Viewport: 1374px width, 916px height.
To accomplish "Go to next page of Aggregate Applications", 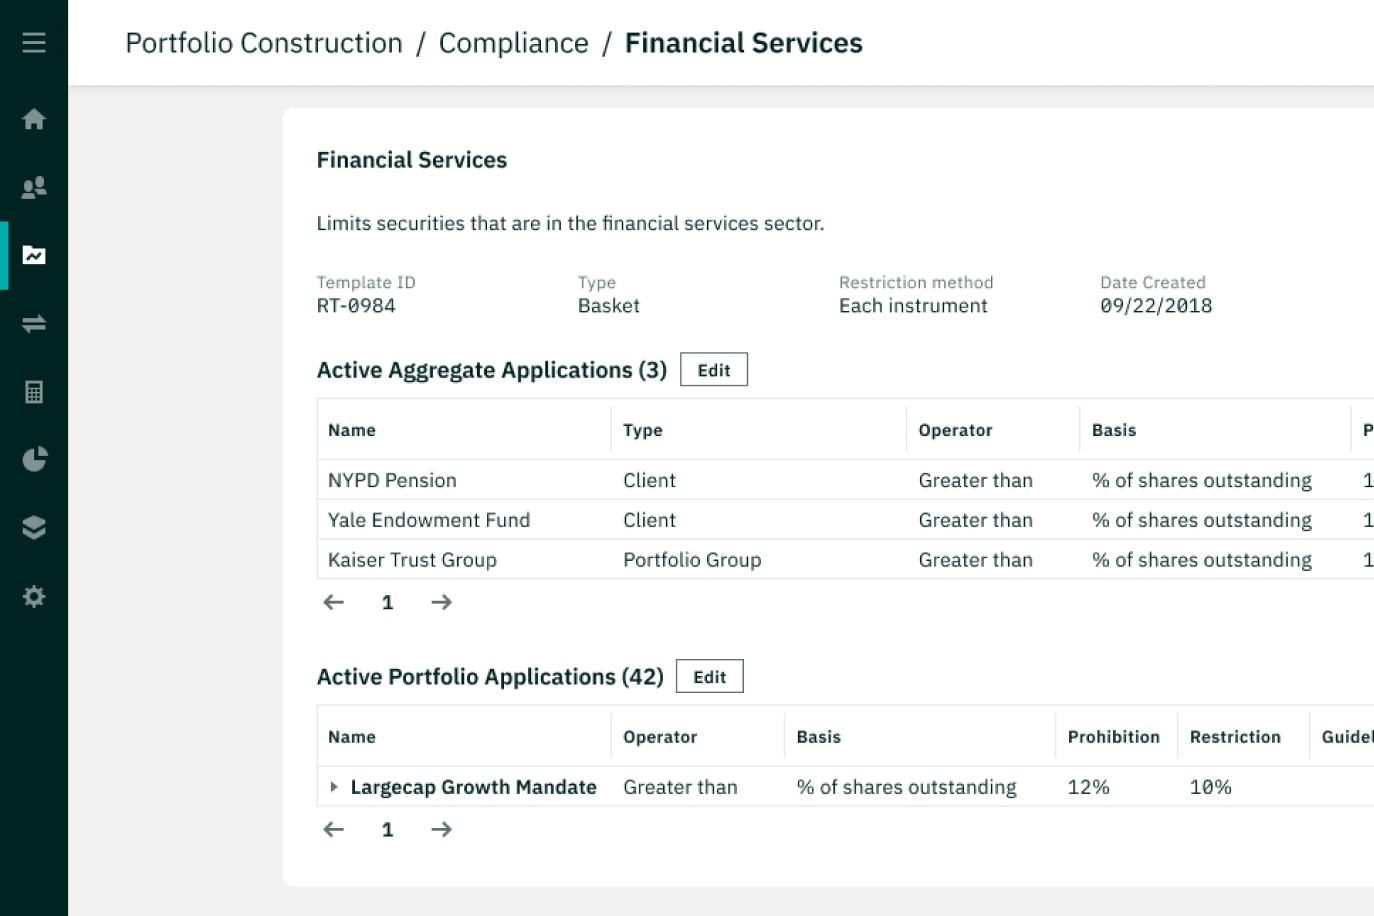I will pyautogui.click(x=441, y=602).
